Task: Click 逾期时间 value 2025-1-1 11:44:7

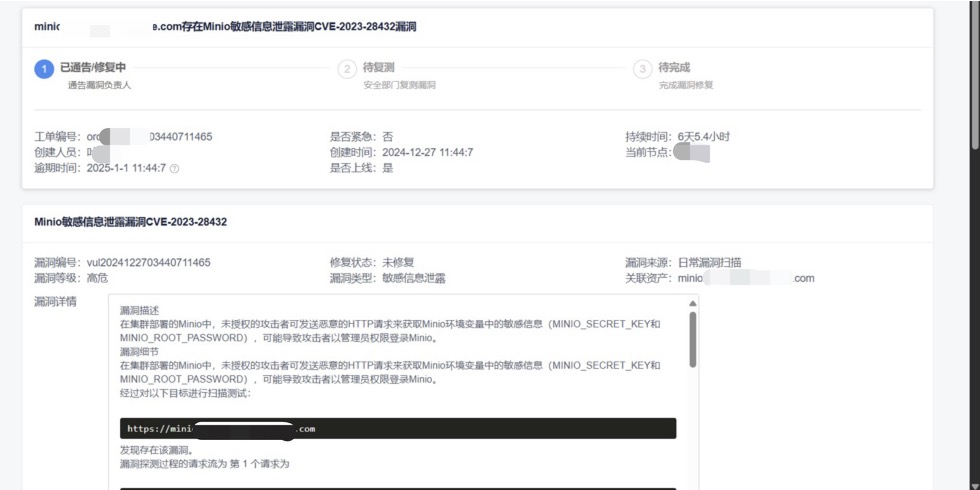Action: click(x=126, y=168)
